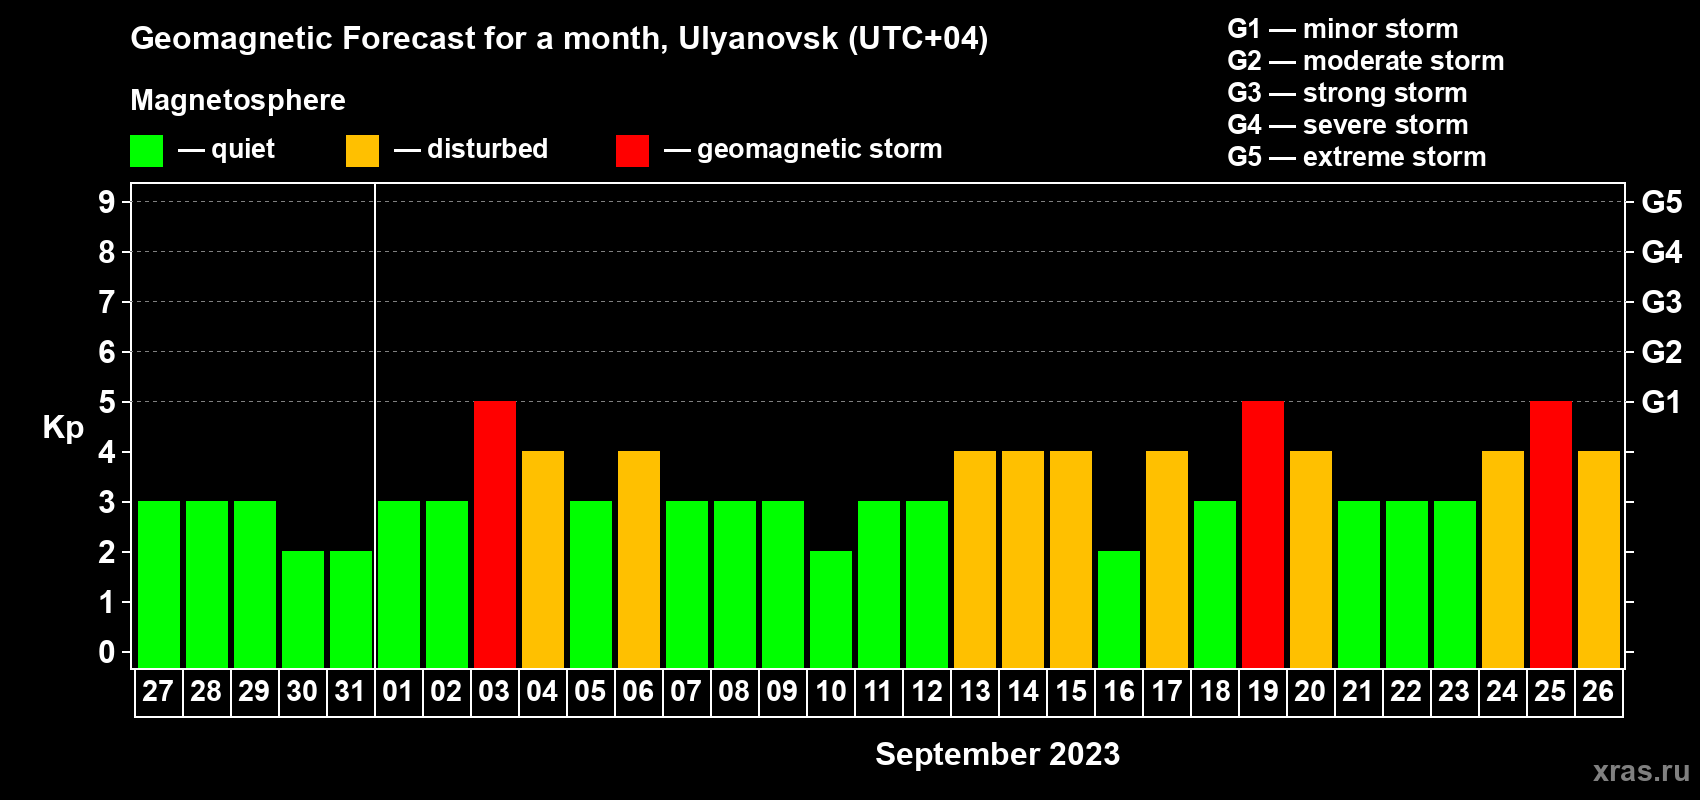Viewport: 1700px width, 800px height.
Task: Select the green bar for September 08
Action: tap(735, 585)
